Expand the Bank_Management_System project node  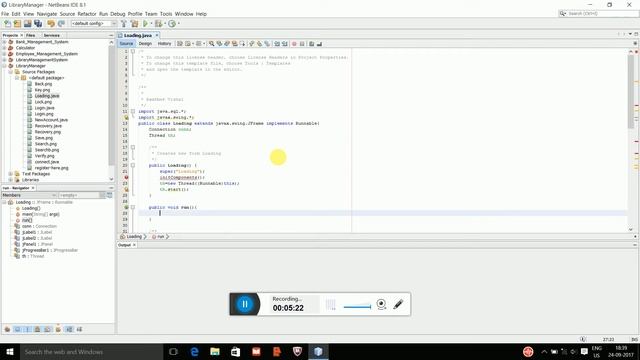[x=4, y=42]
